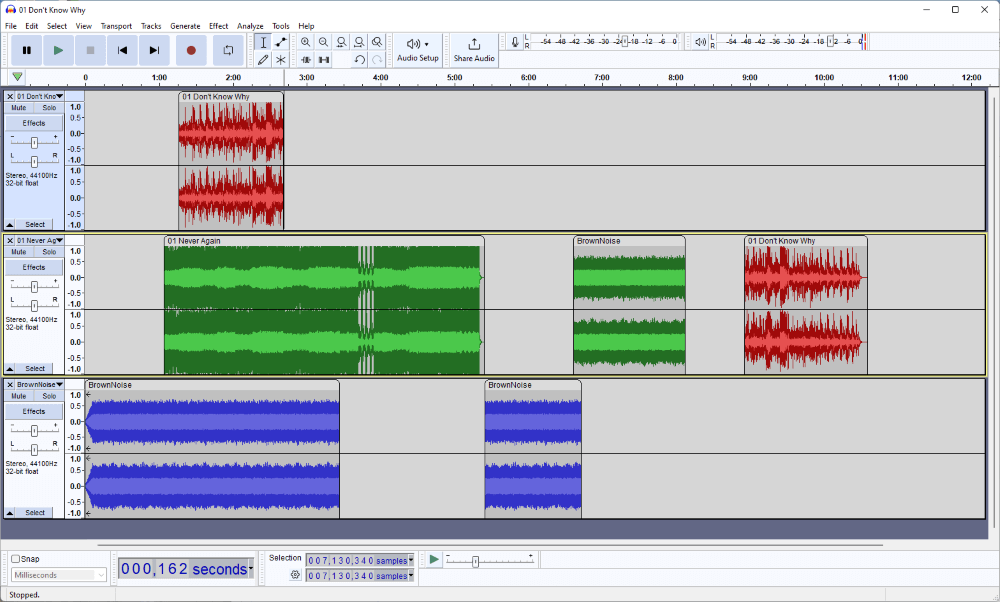The height and width of the screenshot is (602, 1000).
Task: Click Select button on 01 Never Again track
Action: point(35,369)
